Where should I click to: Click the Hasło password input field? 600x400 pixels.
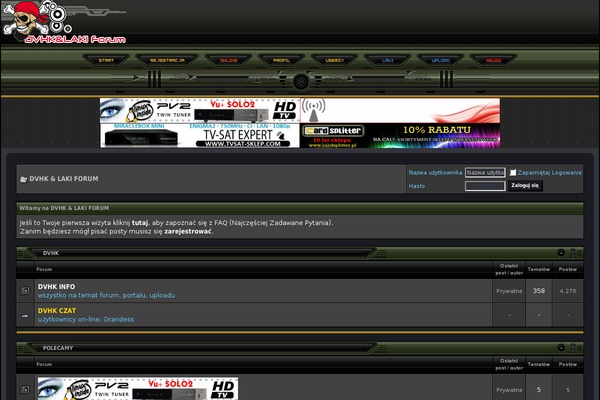(x=485, y=185)
